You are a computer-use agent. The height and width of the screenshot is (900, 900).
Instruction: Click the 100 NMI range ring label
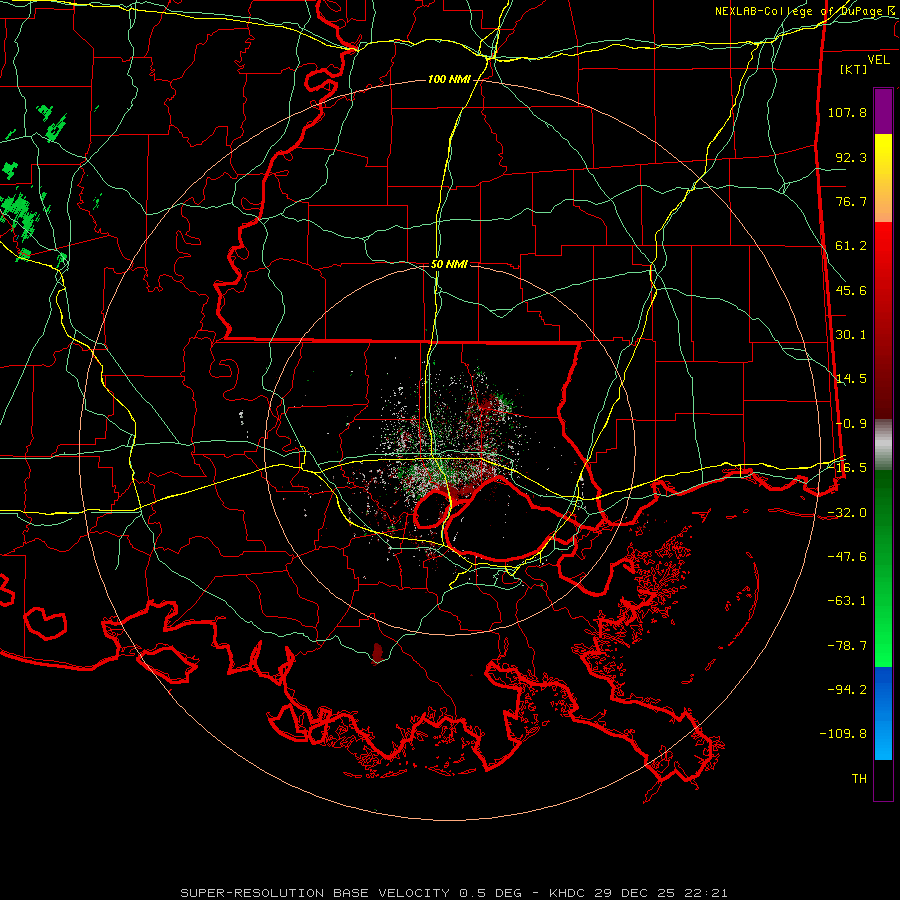point(449,79)
